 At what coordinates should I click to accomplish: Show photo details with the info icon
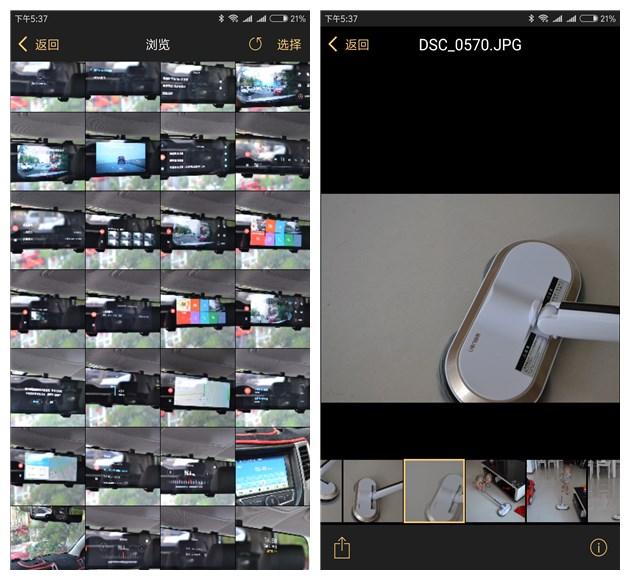click(x=598, y=548)
